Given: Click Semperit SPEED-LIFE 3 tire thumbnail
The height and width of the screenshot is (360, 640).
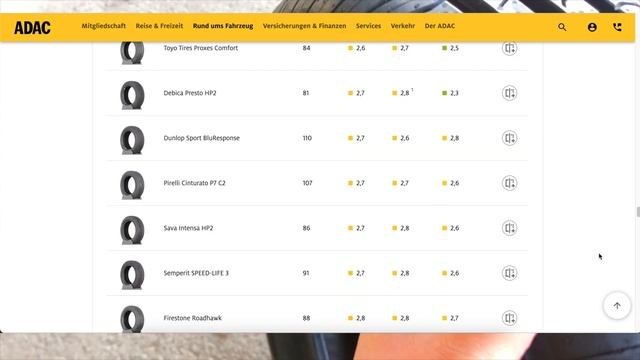Looking at the screenshot, I should 132,275.
